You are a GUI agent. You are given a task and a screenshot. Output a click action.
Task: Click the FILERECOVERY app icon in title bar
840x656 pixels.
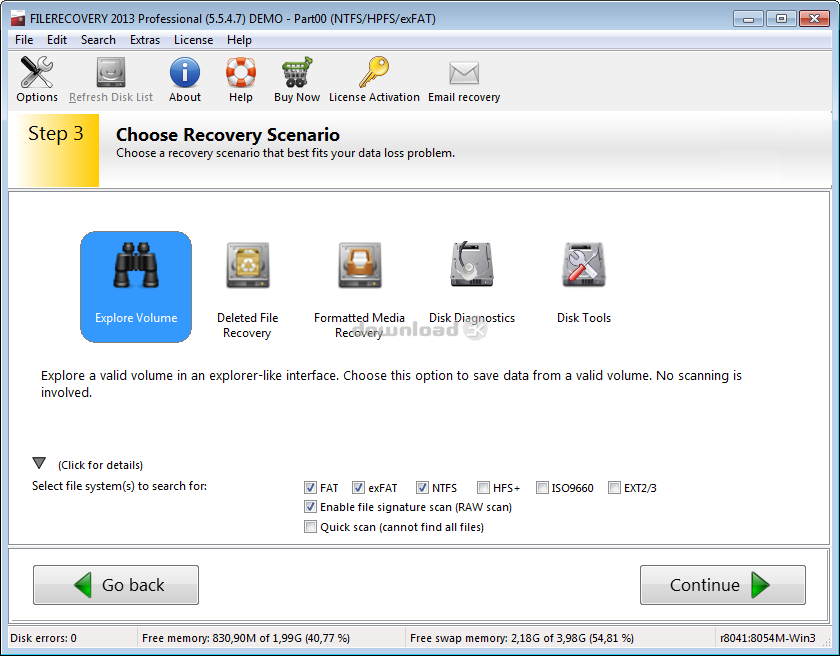(x=18, y=19)
